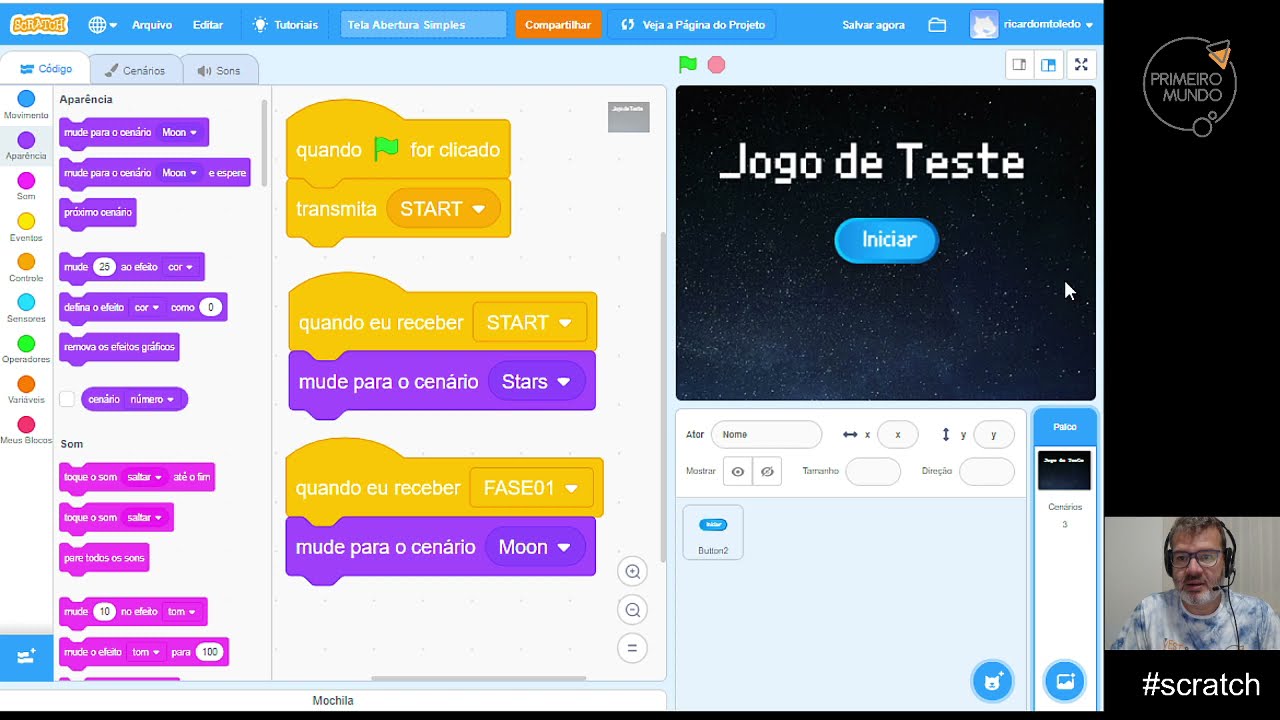Click the Tamanho size field

873,471
